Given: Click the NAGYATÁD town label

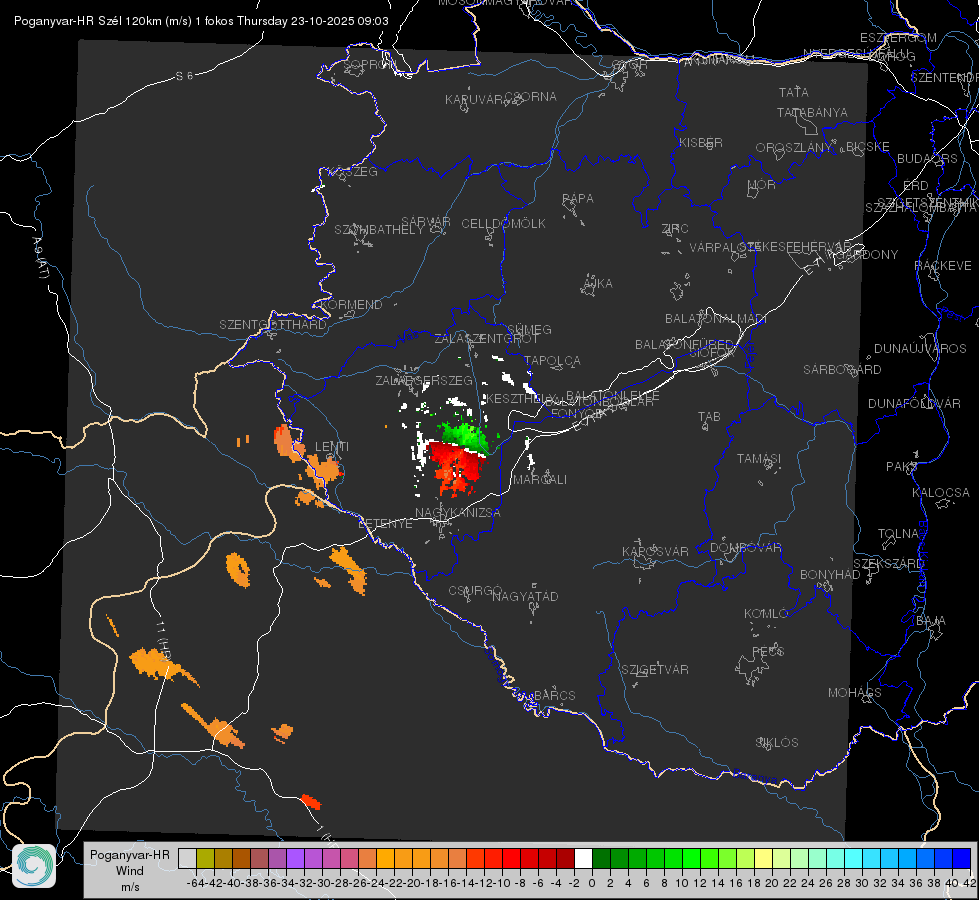Looking at the screenshot, I should [x=525, y=596].
